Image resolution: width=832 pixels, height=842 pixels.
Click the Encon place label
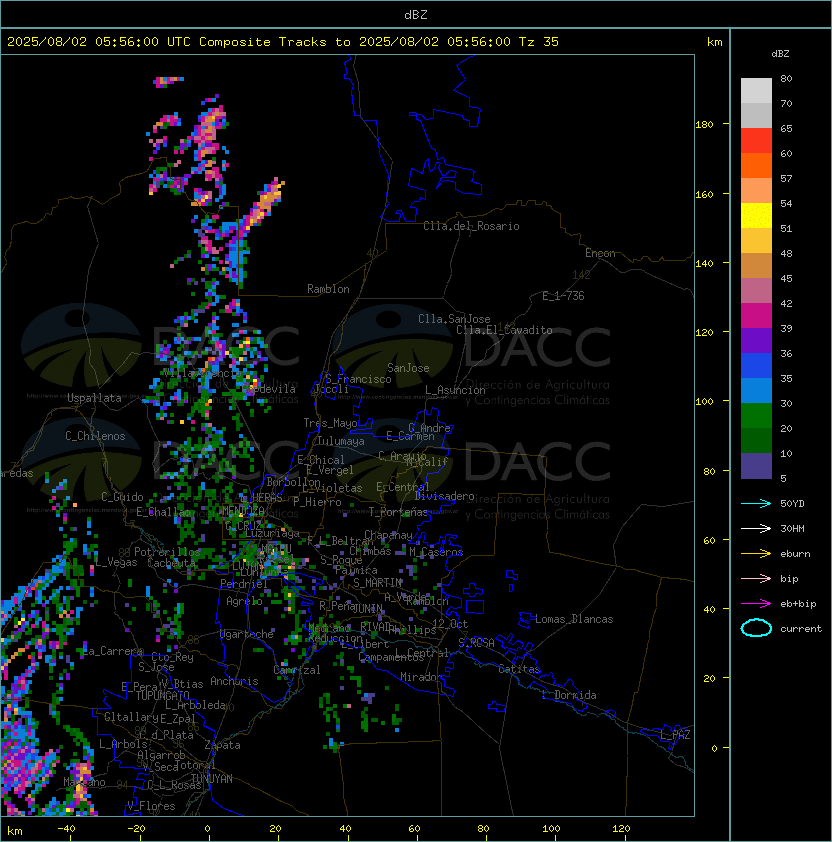point(600,253)
